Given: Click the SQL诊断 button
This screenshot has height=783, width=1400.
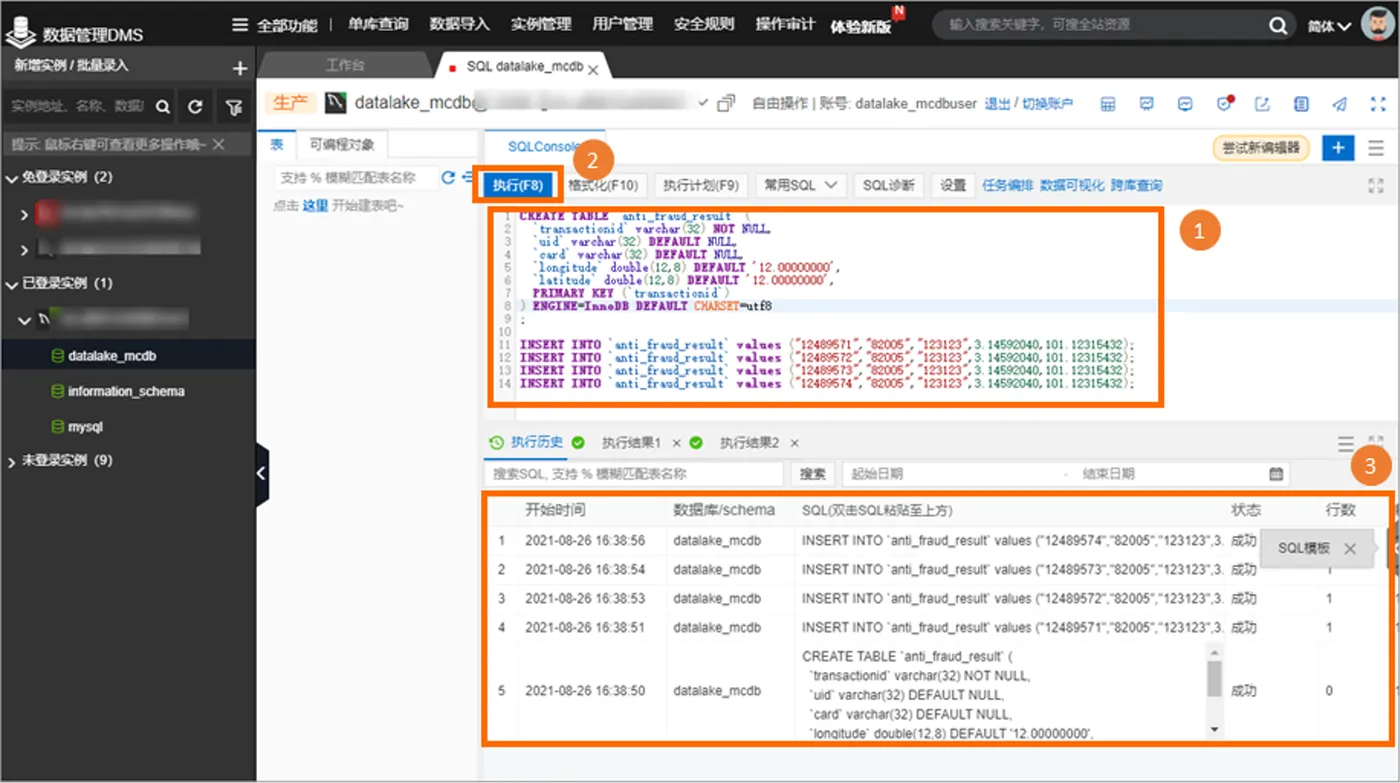Looking at the screenshot, I should [x=889, y=185].
